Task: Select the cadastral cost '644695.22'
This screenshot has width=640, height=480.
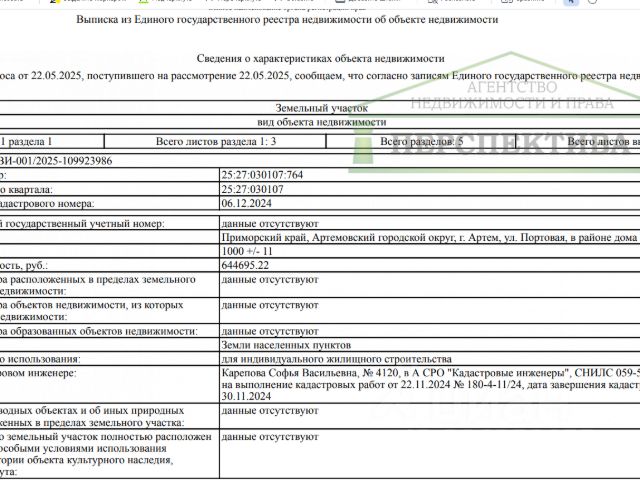Action: (x=245, y=265)
